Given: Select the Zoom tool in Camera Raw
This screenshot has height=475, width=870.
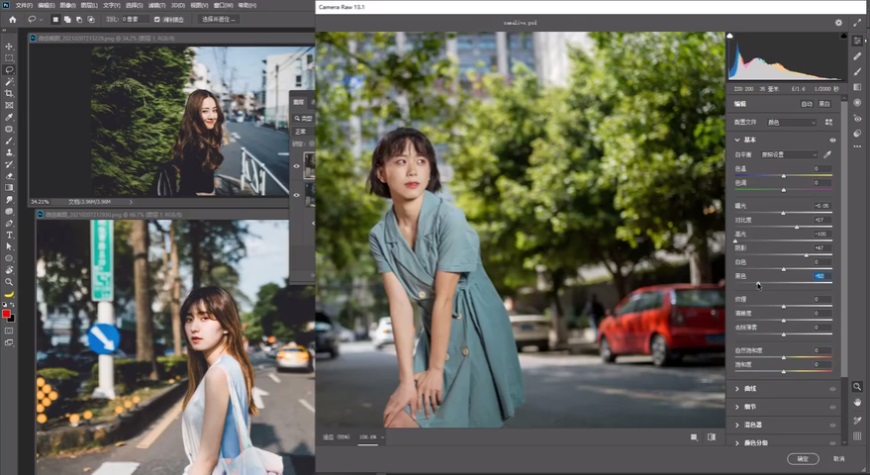Looking at the screenshot, I should pos(857,386).
